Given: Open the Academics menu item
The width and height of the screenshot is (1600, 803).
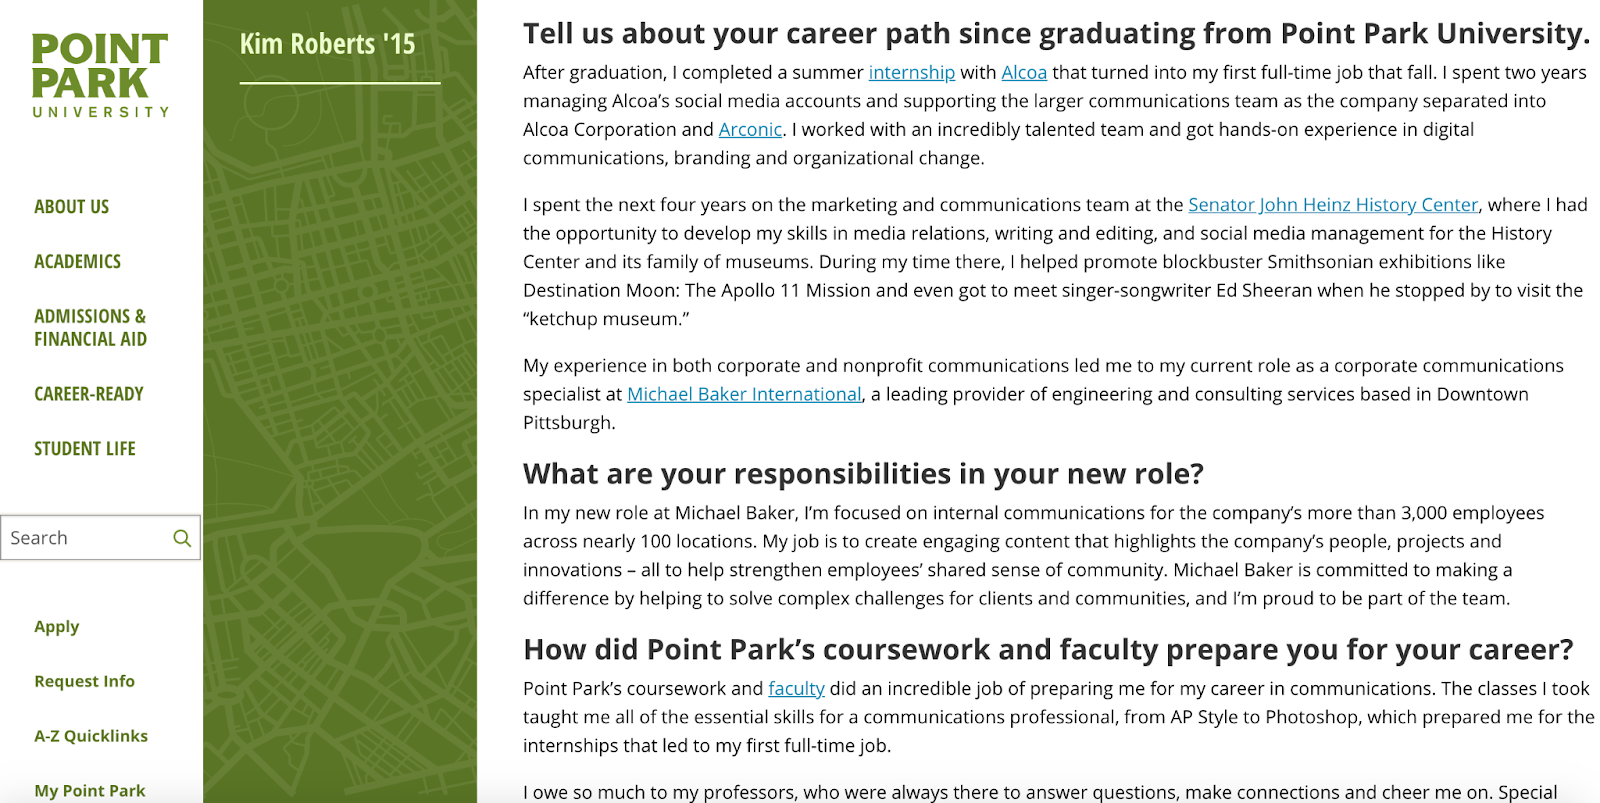Looking at the screenshot, I should click(78, 262).
